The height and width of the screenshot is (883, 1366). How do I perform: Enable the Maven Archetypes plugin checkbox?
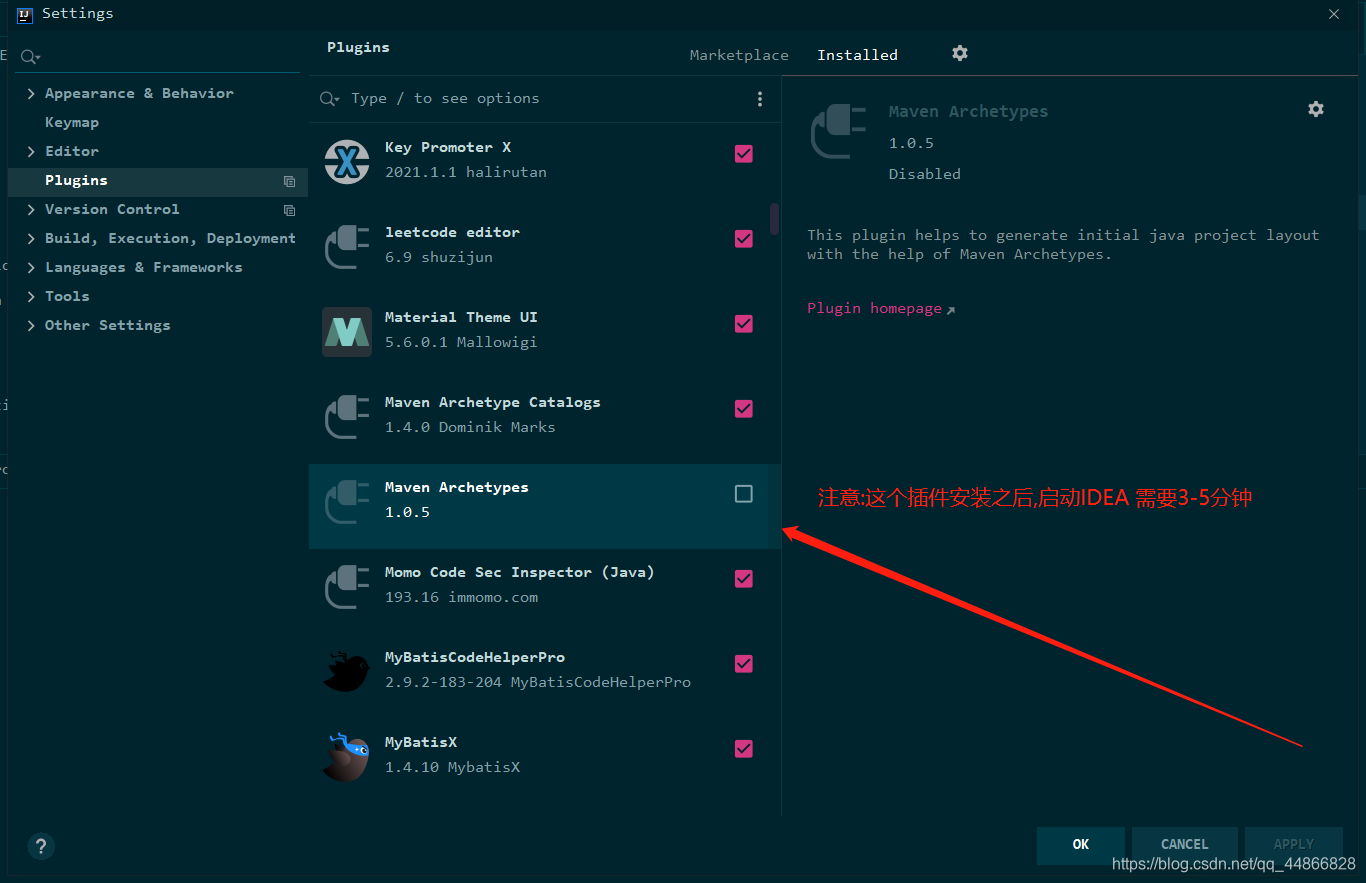pos(744,494)
